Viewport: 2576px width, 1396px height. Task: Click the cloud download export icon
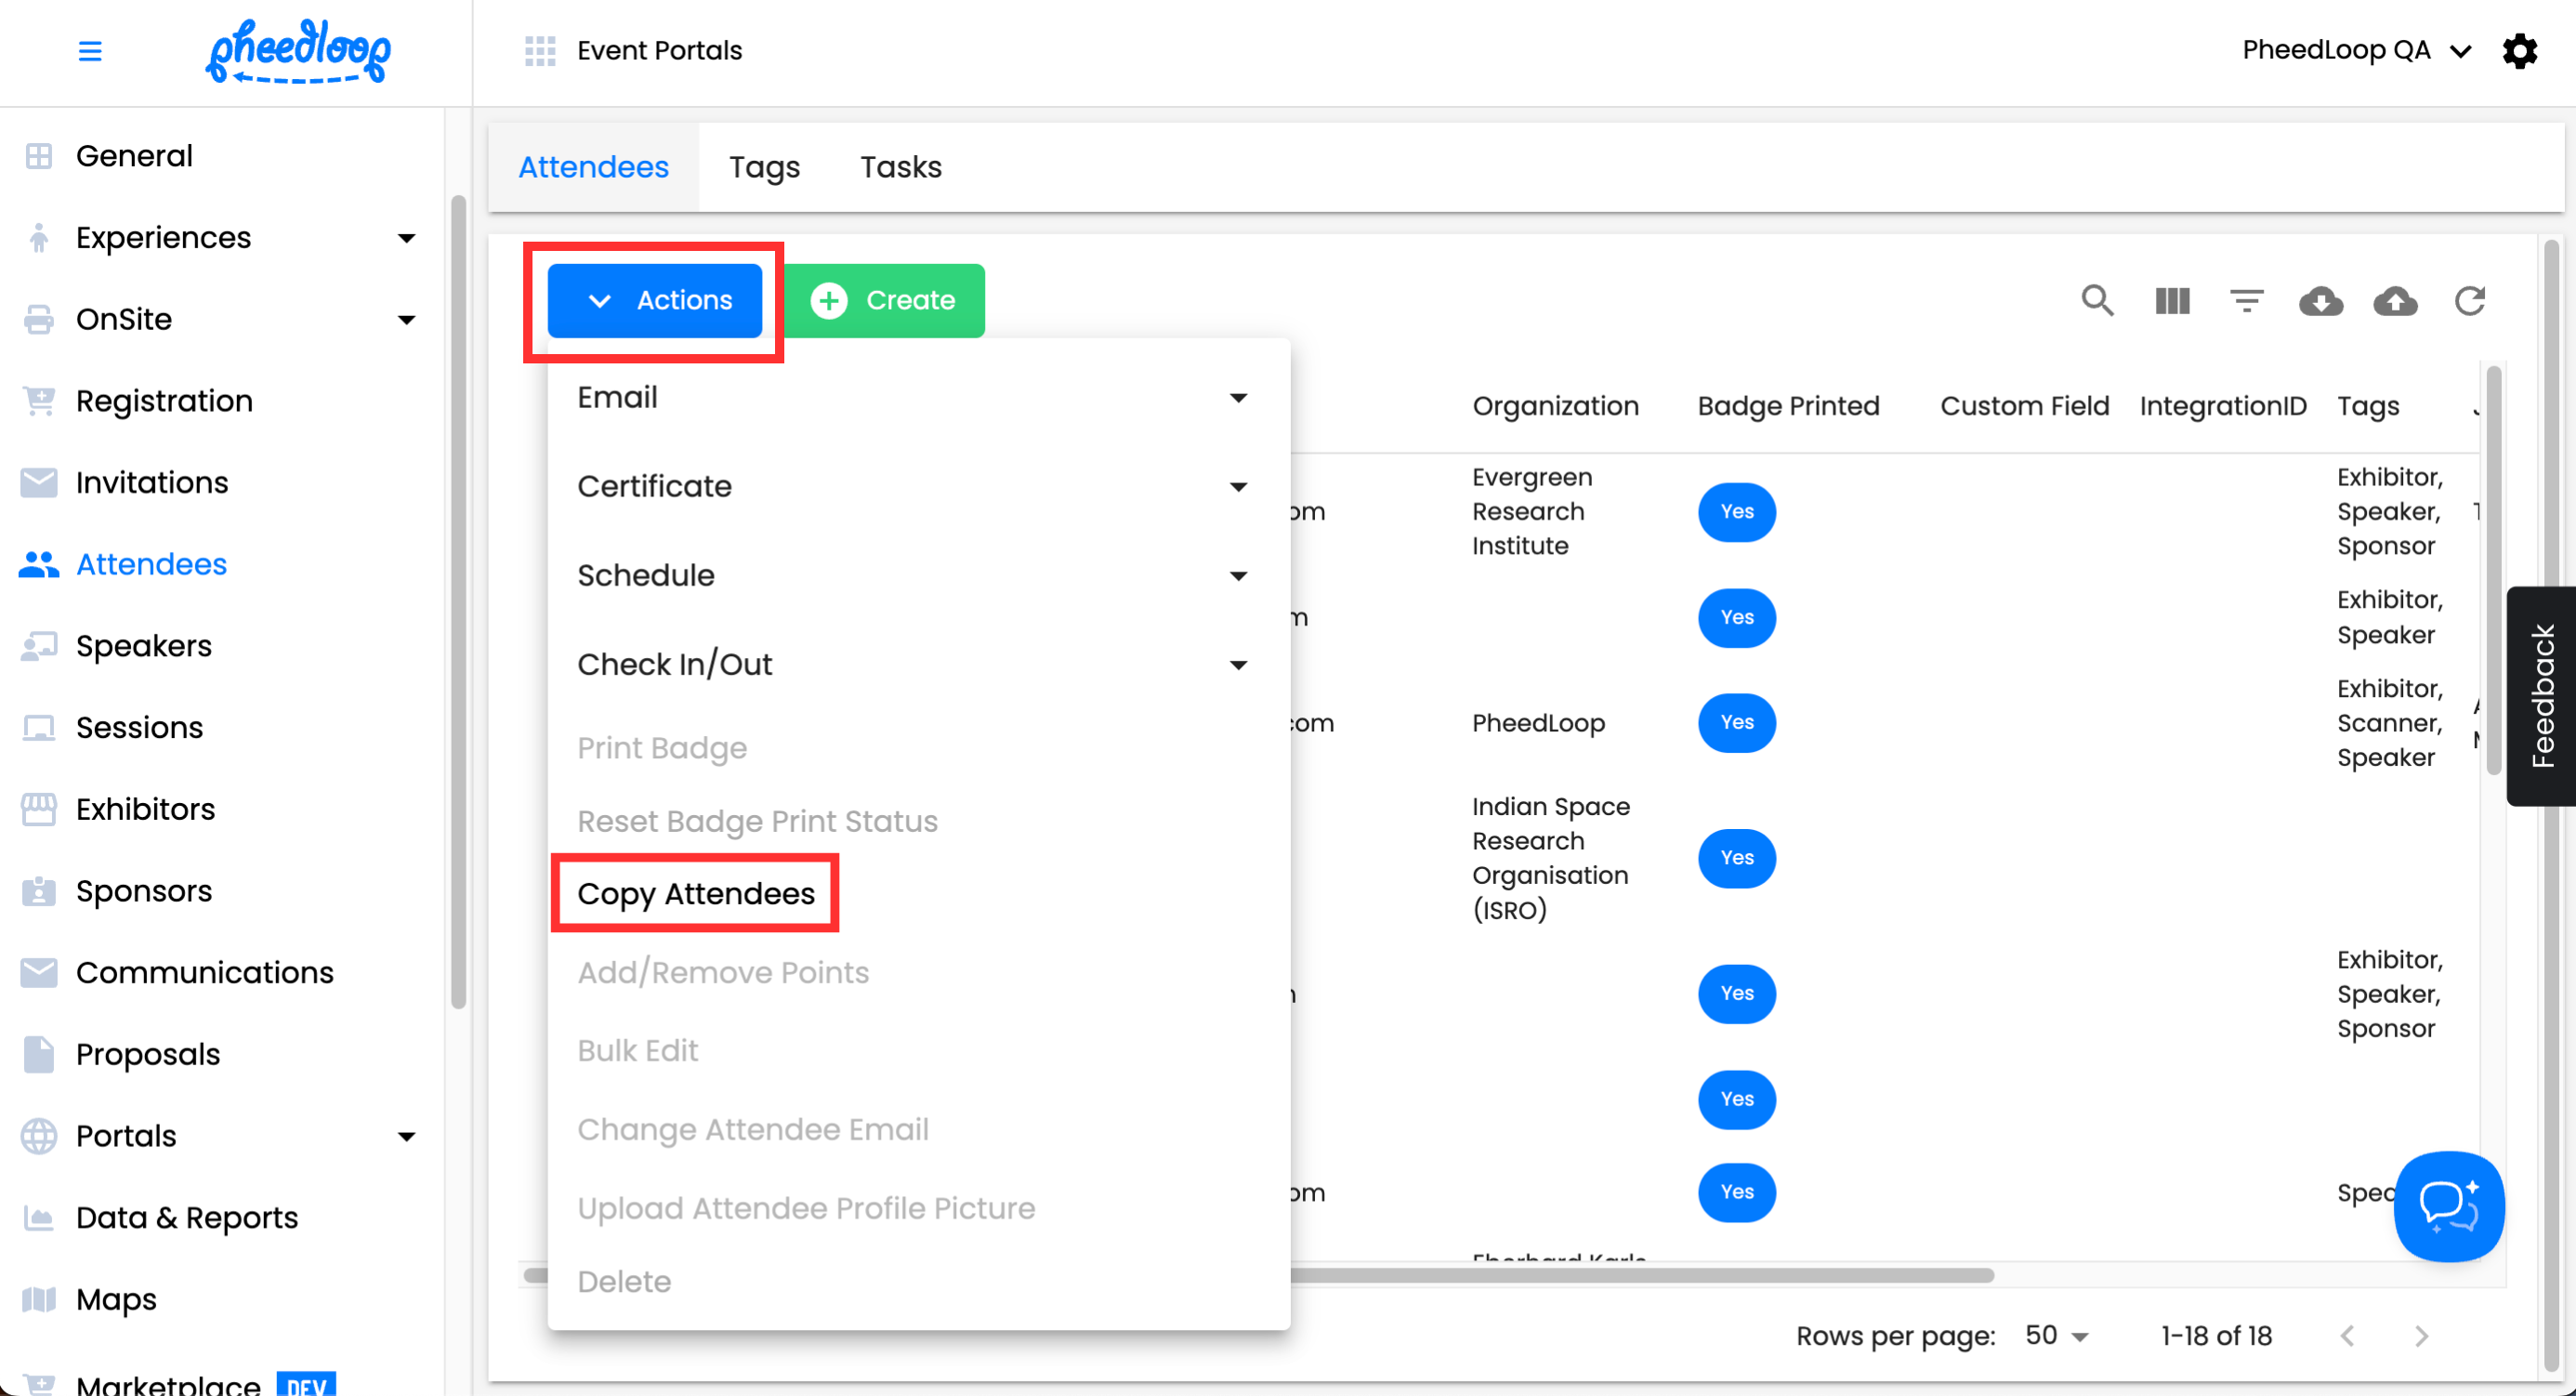coord(2320,300)
